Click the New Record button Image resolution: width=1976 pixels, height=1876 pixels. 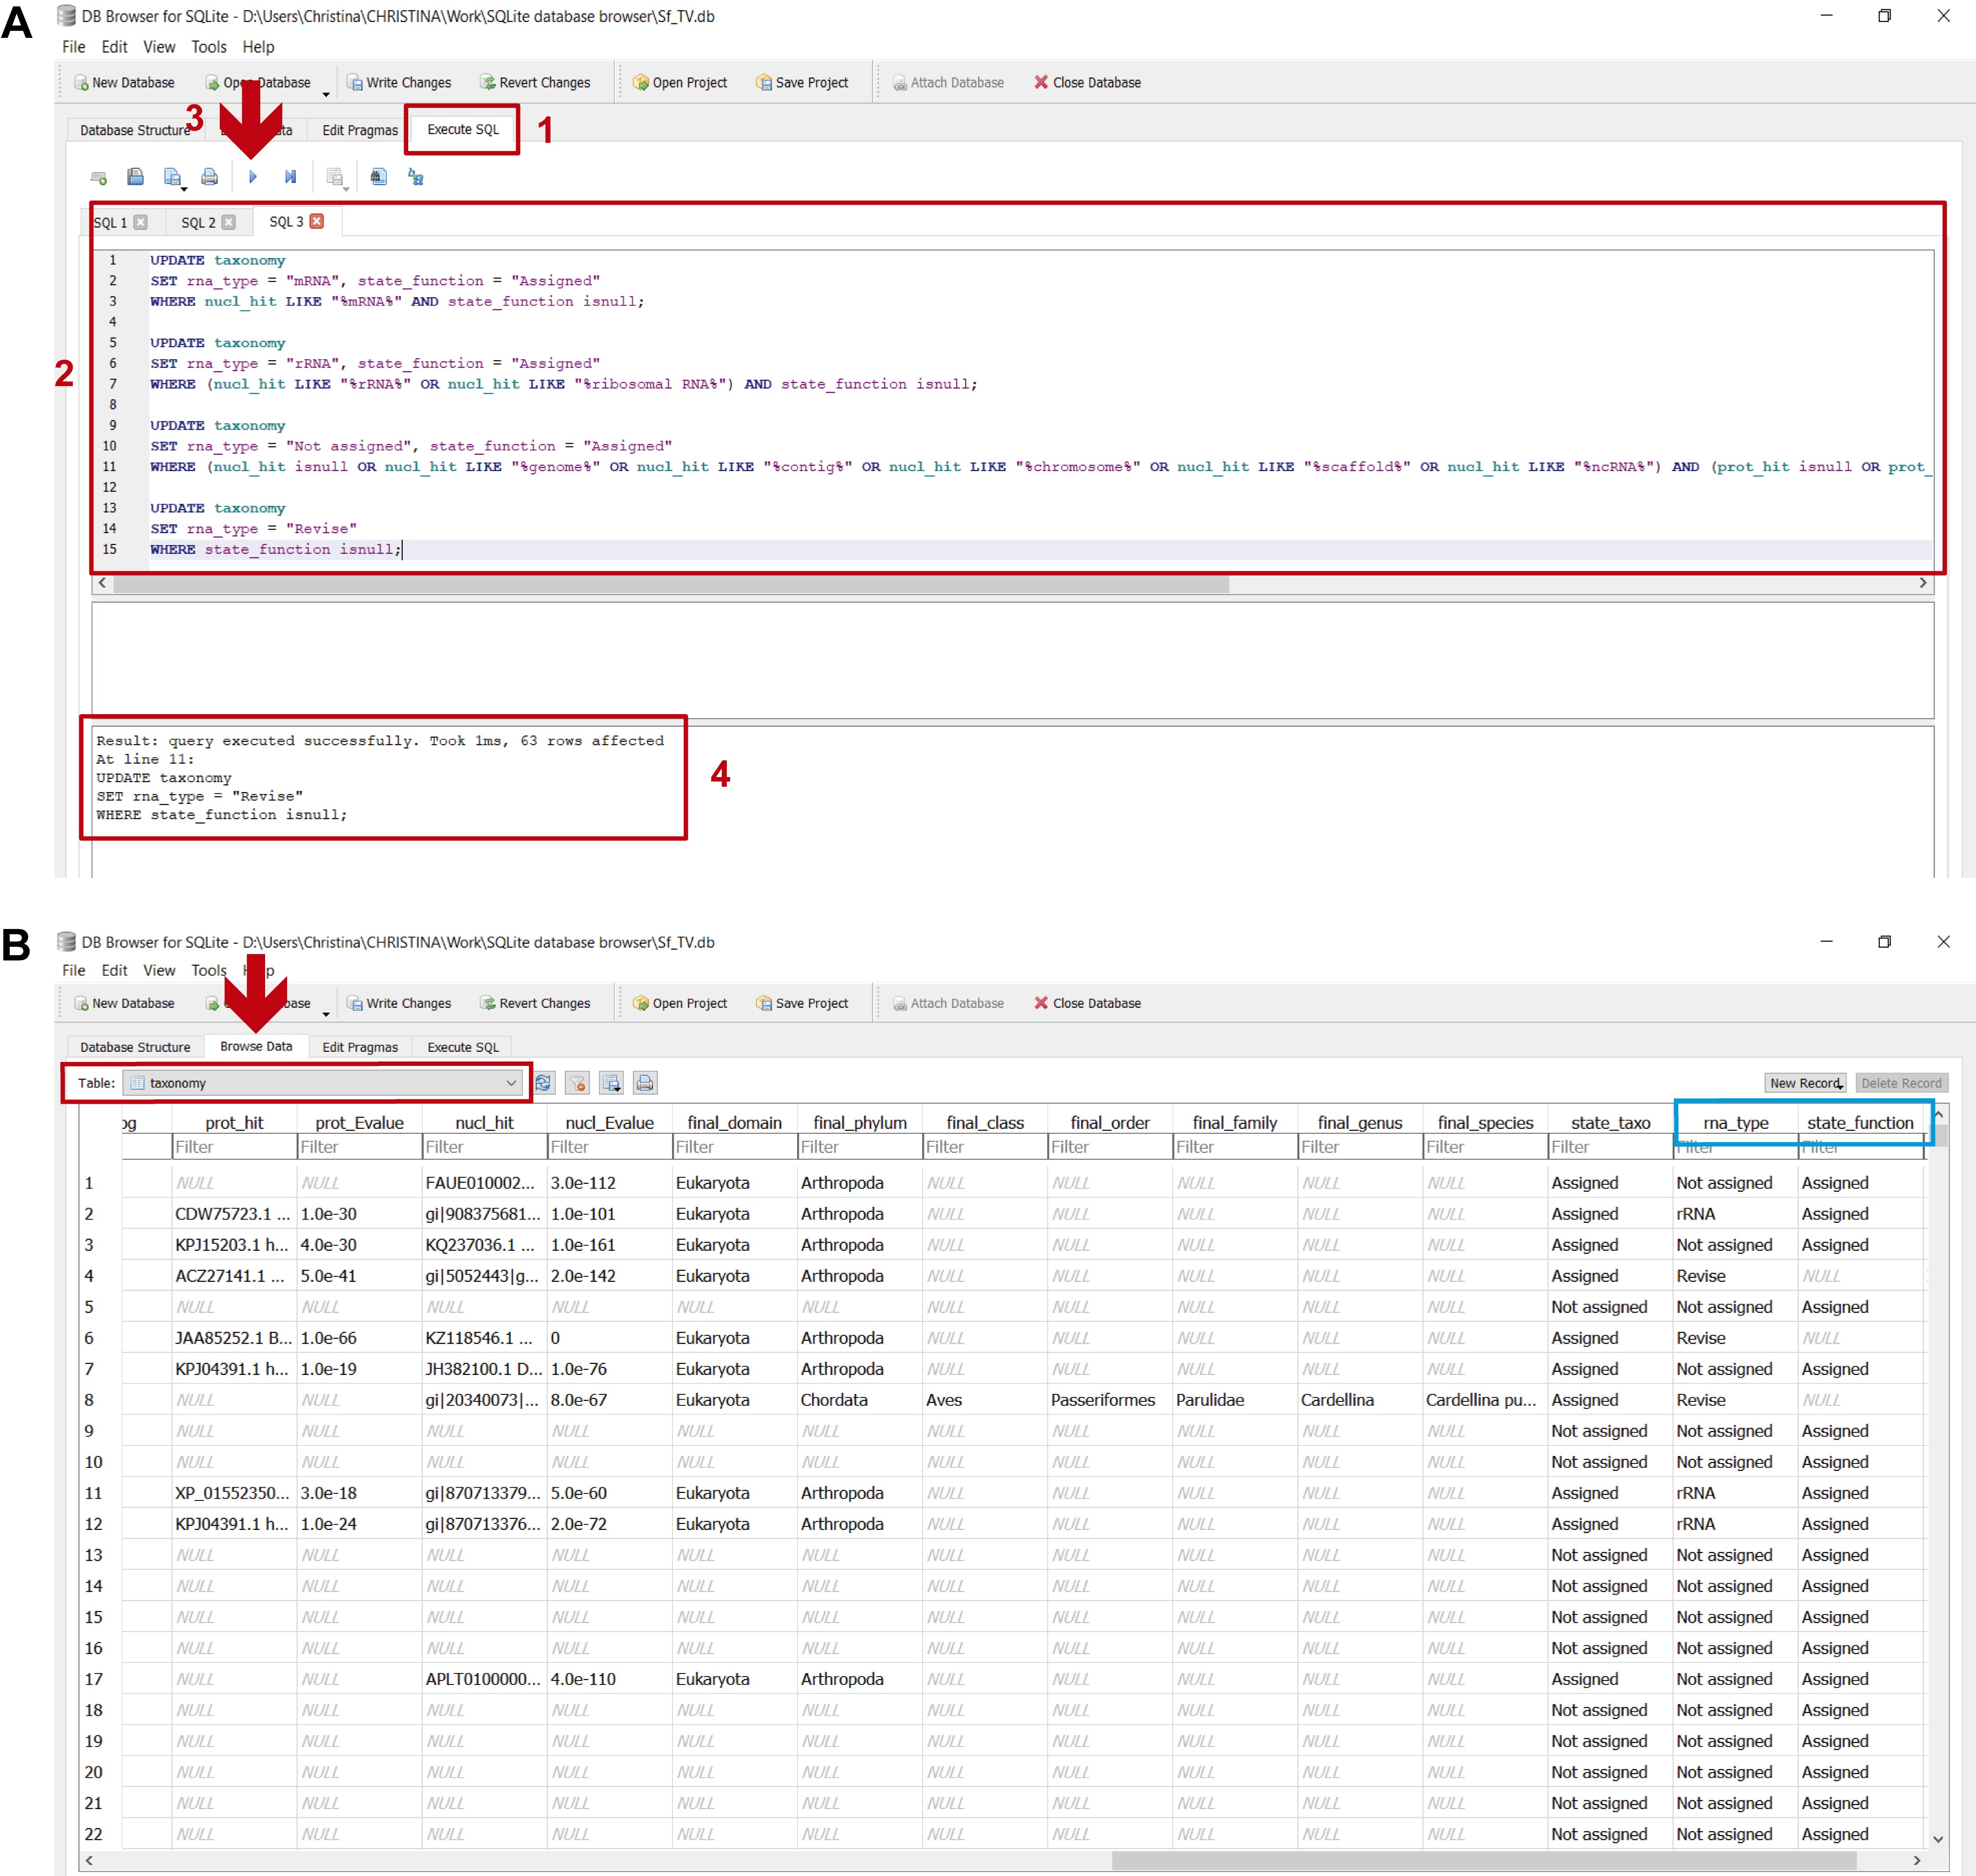click(1805, 1083)
